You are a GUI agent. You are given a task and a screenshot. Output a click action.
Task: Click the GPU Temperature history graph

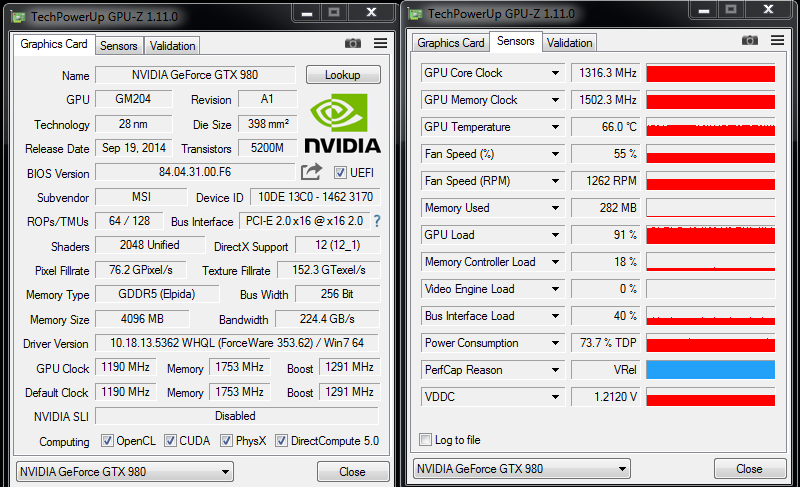point(711,127)
